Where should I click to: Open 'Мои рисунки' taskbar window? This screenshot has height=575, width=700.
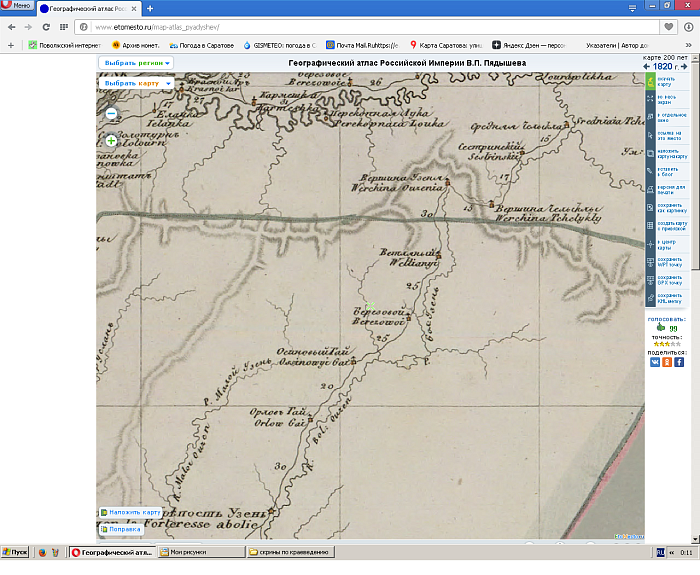click(x=202, y=552)
